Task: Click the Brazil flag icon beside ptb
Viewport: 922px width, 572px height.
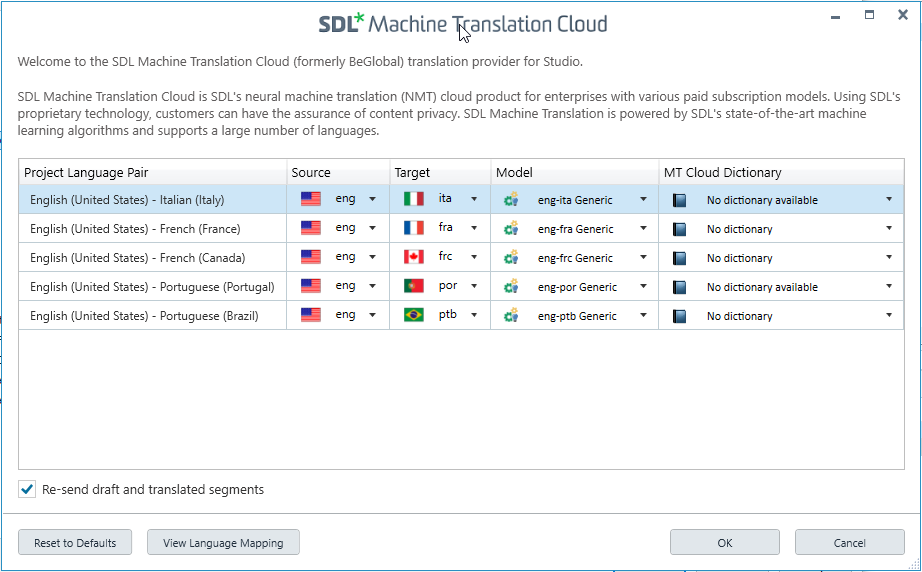Action: pos(414,315)
